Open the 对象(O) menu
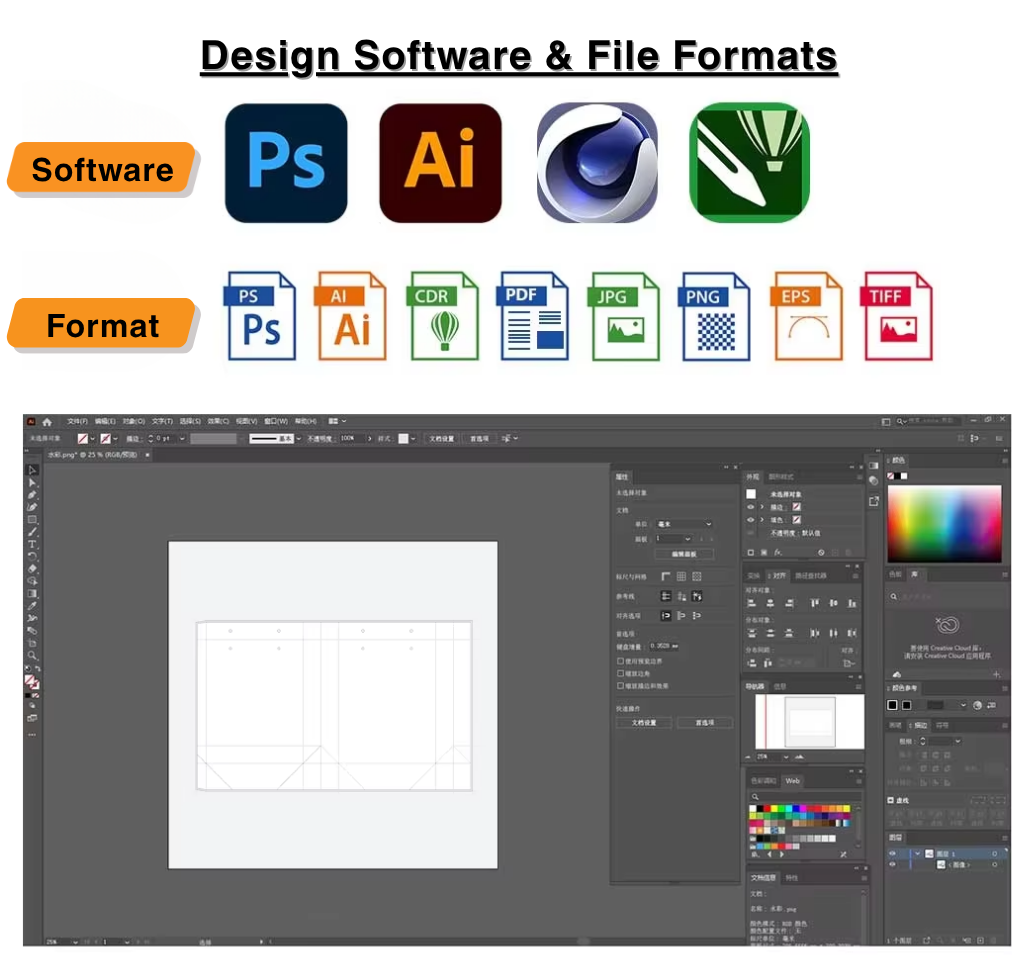Screen dimensions: 1012x955 (x=134, y=421)
